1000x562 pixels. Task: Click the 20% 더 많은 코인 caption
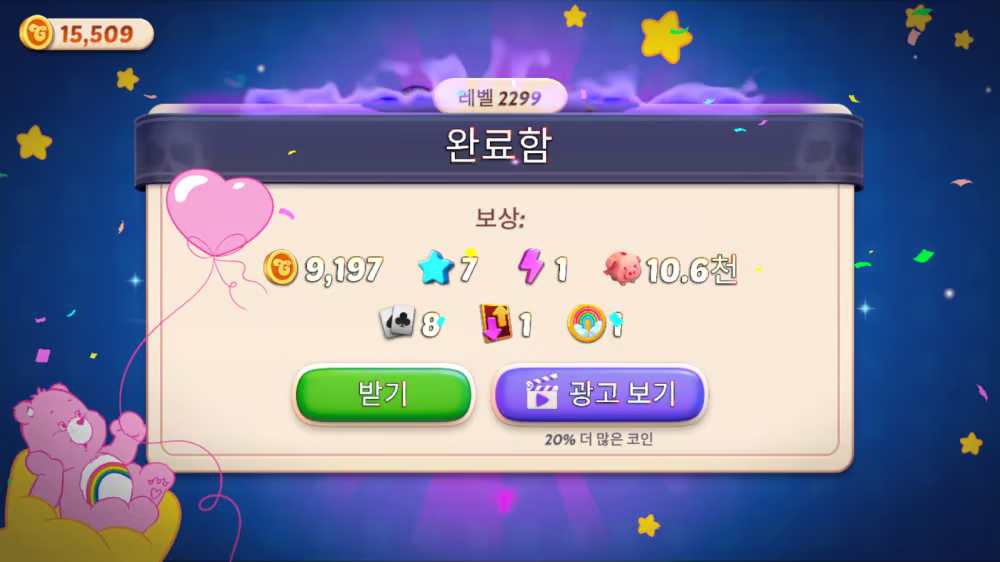[x=599, y=439]
